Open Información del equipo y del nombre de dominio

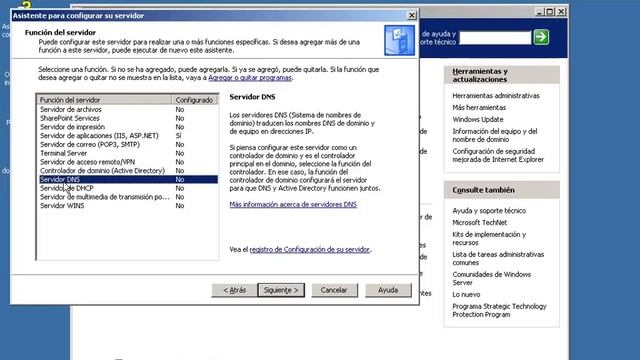[x=495, y=136]
